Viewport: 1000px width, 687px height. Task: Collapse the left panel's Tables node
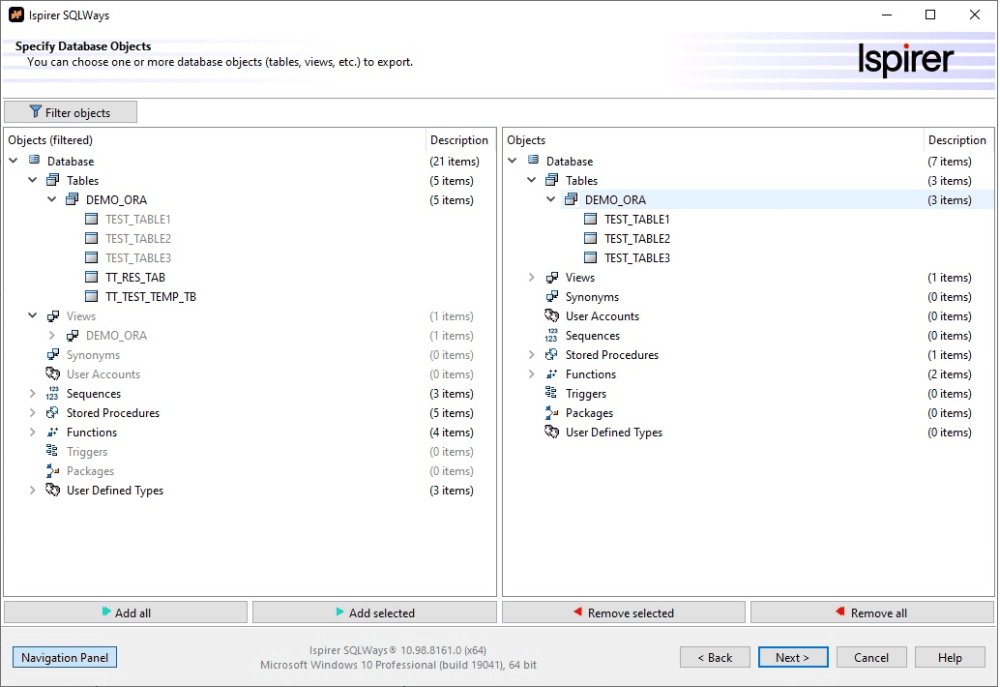click(x=33, y=181)
